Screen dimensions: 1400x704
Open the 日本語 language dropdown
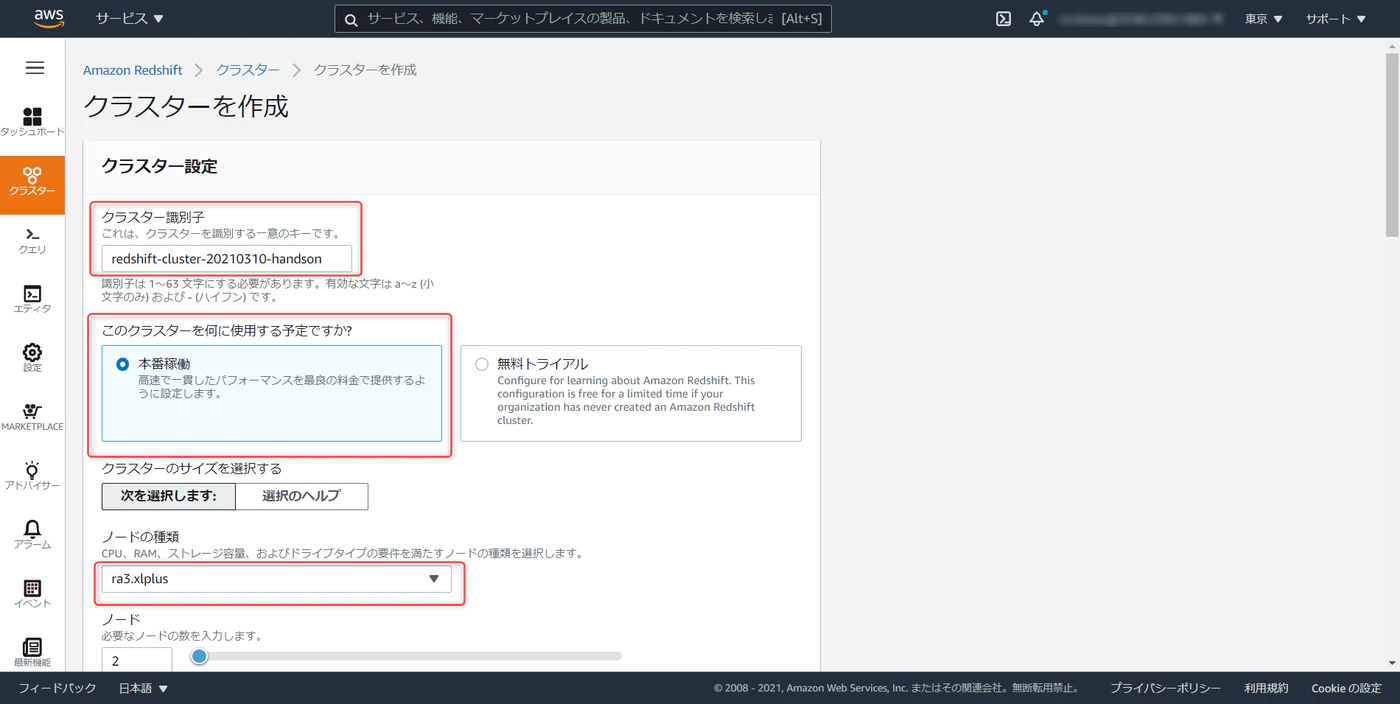pos(144,688)
